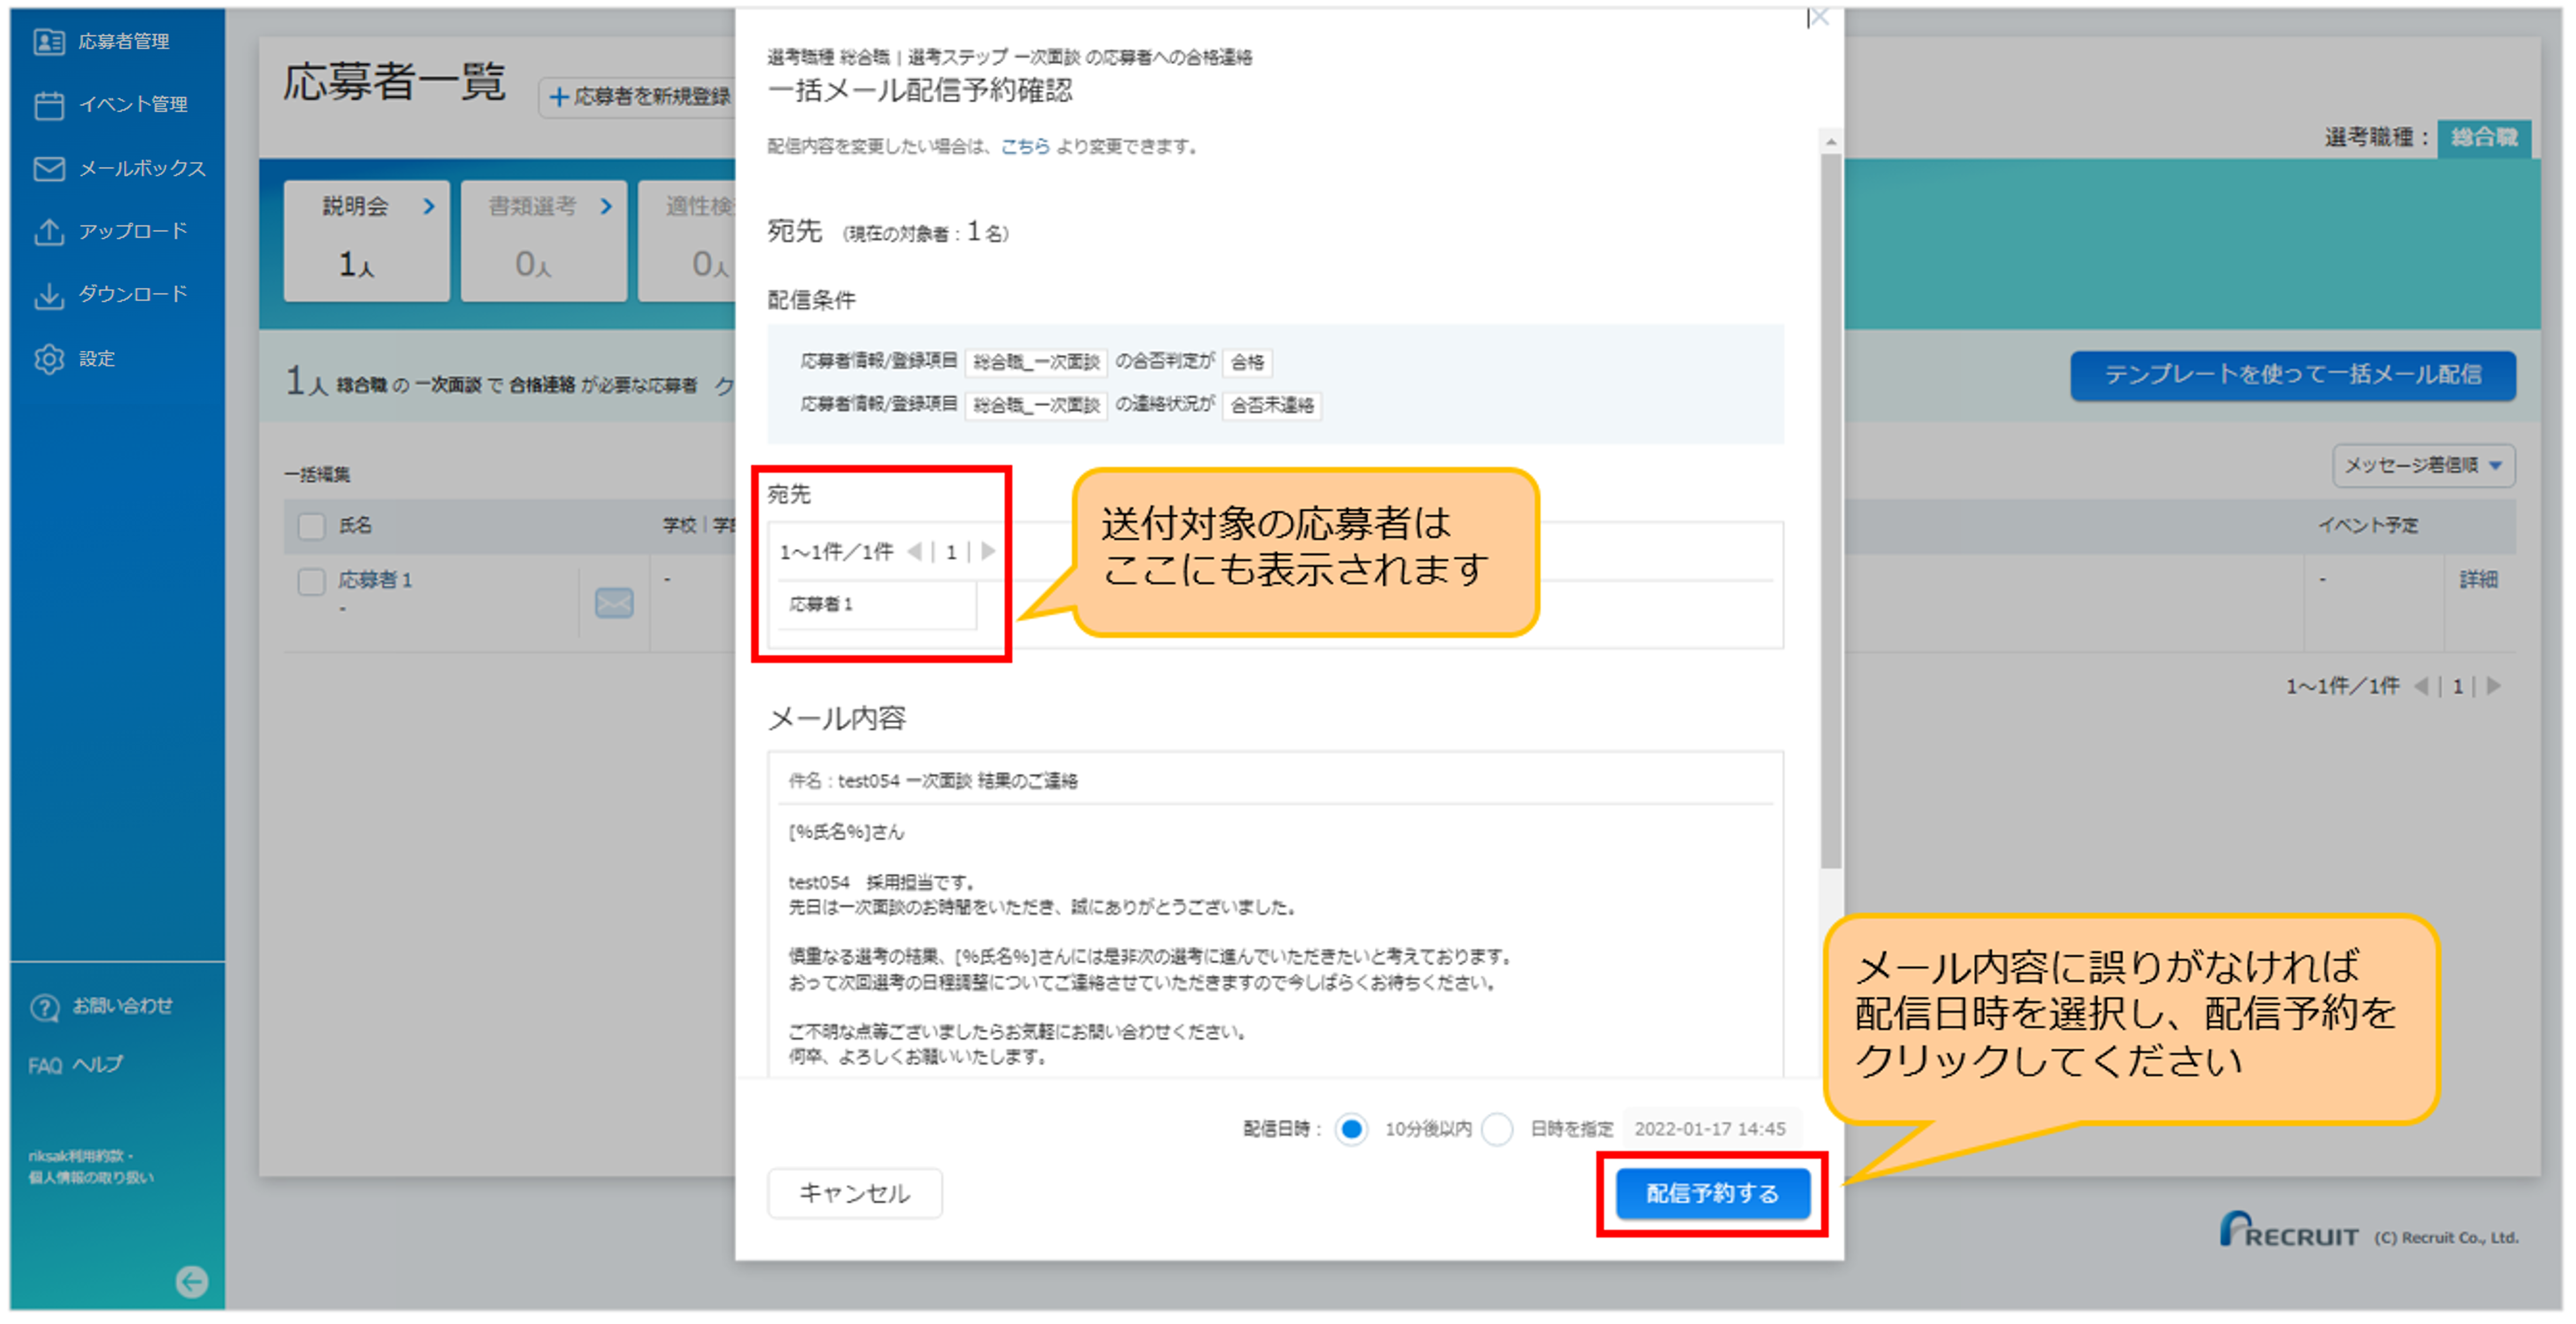Image resolution: width=2576 pixels, height=1324 pixels.
Task: Open FAQ ヘルプ link in the sidebar
Action: click(75, 1065)
